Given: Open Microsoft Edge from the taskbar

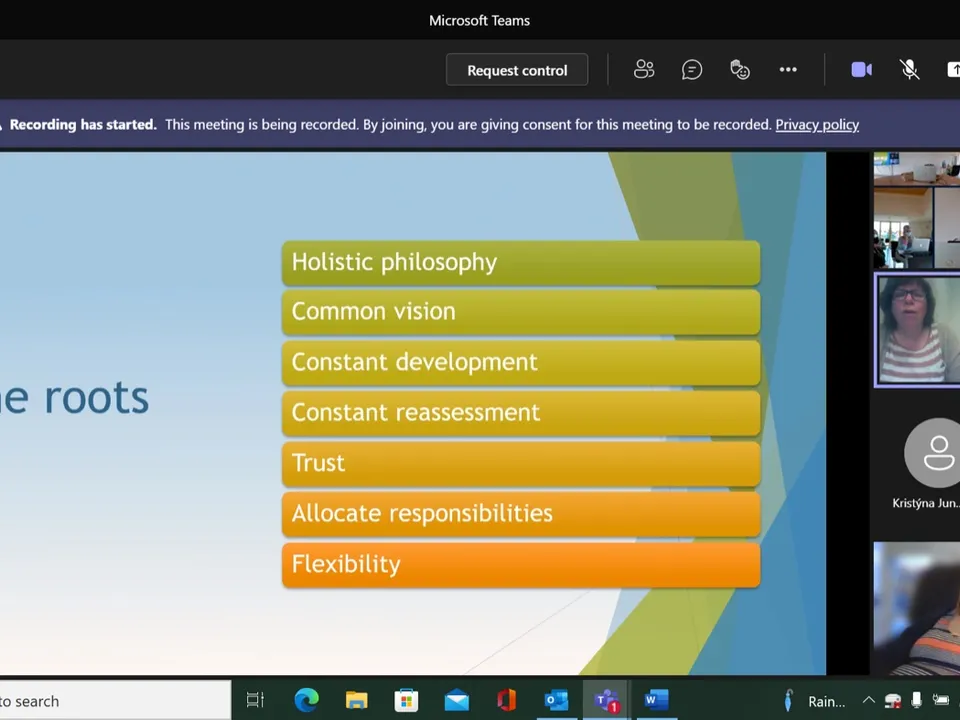Looking at the screenshot, I should [306, 700].
